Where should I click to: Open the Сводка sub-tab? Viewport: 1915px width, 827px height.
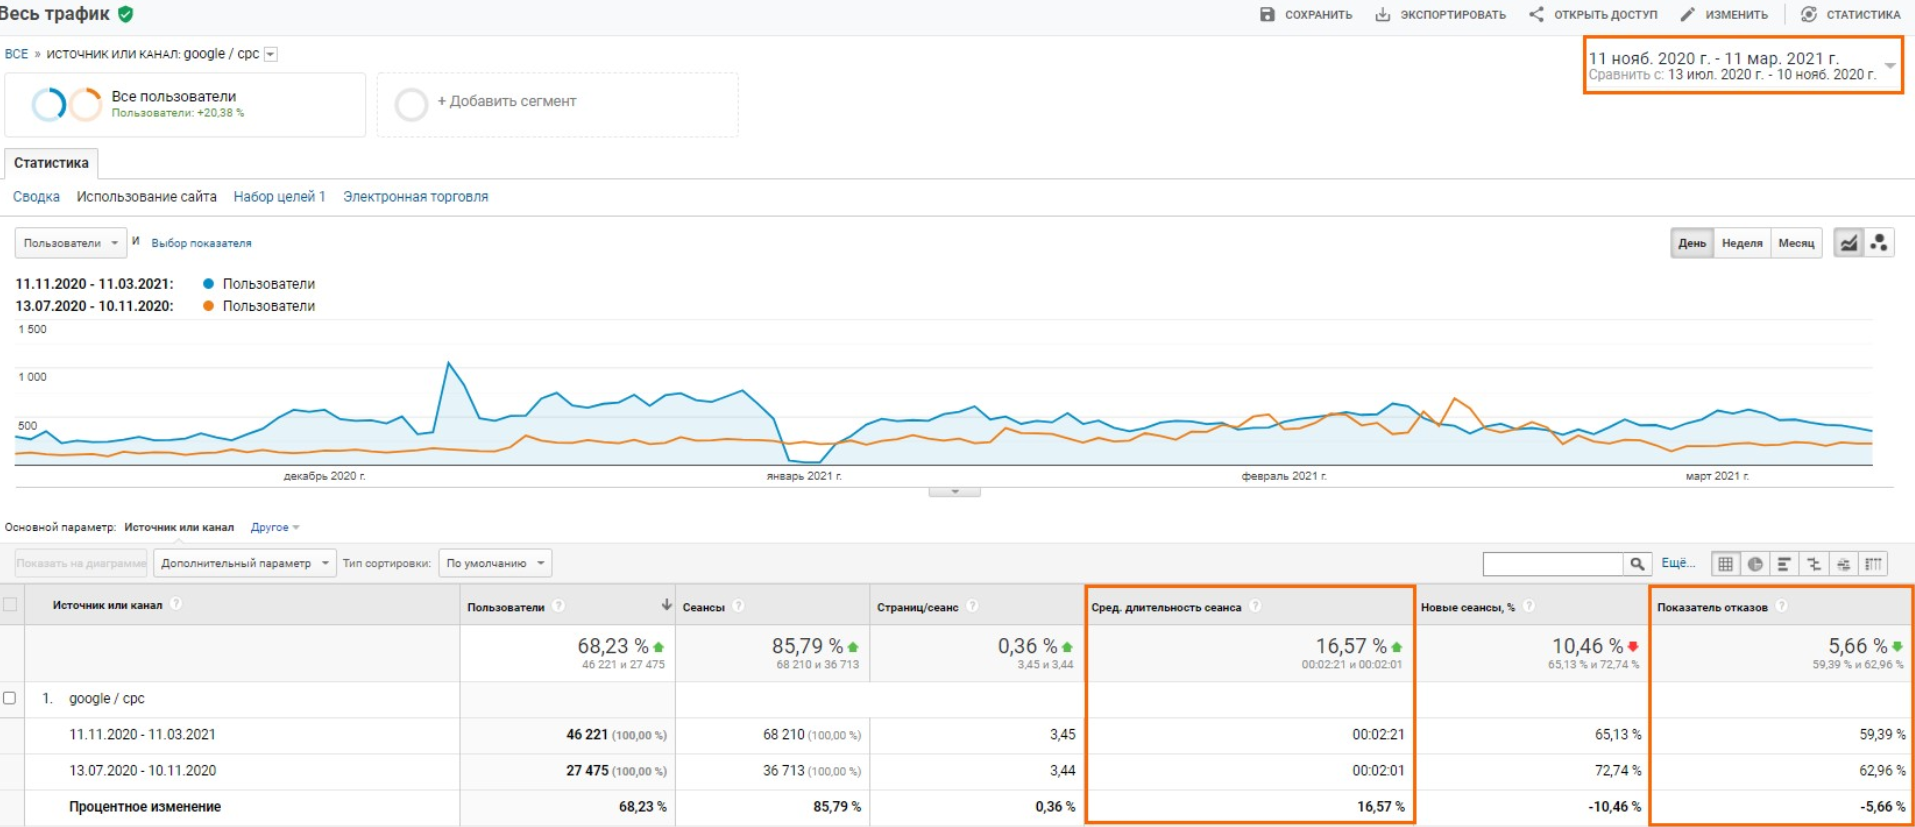point(36,197)
